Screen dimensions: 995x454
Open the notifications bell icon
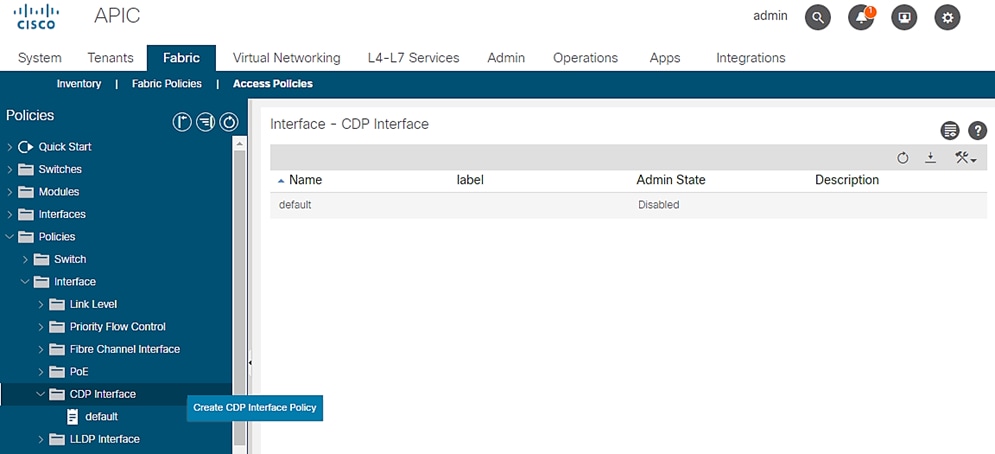[861, 17]
